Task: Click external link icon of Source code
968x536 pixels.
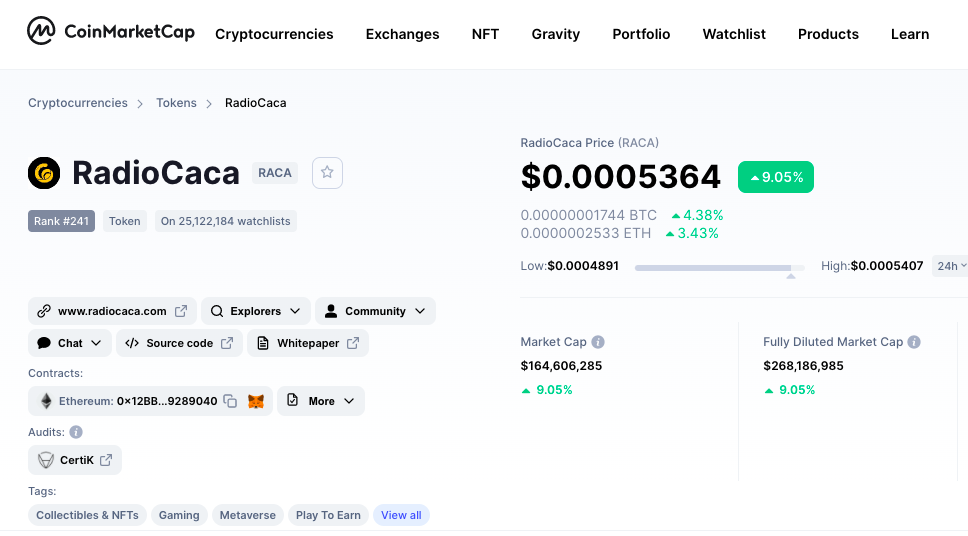Action: pyautogui.click(x=227, y=343)
